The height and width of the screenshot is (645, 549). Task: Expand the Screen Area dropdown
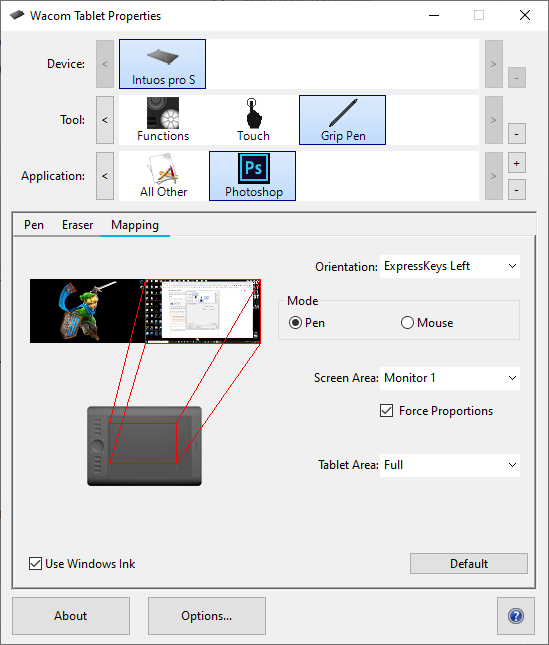450,378
